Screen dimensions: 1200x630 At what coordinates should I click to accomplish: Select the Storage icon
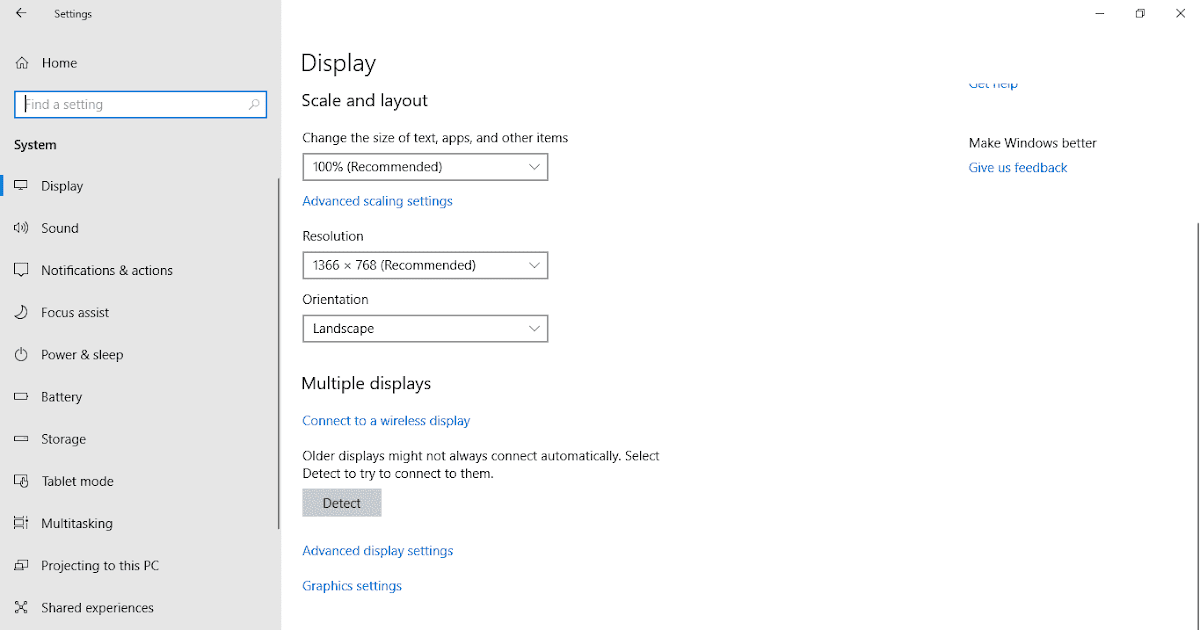pos(22,438)
